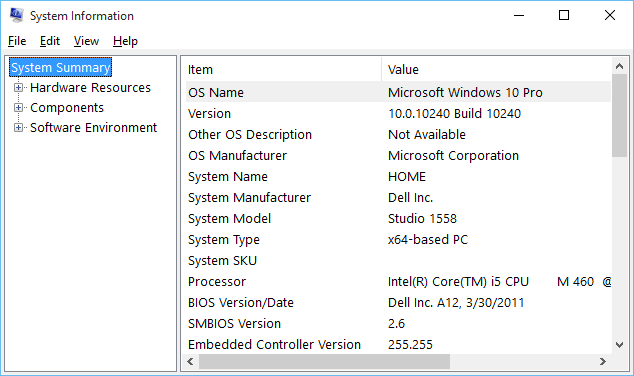The image size is (634, 376).
Task: Select the Version row label
Action: 209,114
